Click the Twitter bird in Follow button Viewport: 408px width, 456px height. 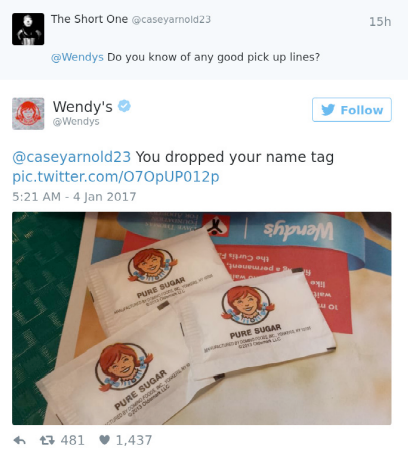tap(328, 110)
